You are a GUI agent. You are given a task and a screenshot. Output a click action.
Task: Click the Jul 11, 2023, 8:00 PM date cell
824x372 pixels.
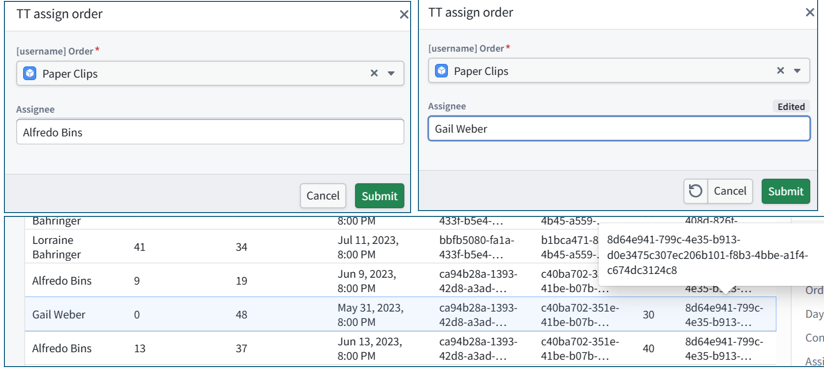(367, 247)
